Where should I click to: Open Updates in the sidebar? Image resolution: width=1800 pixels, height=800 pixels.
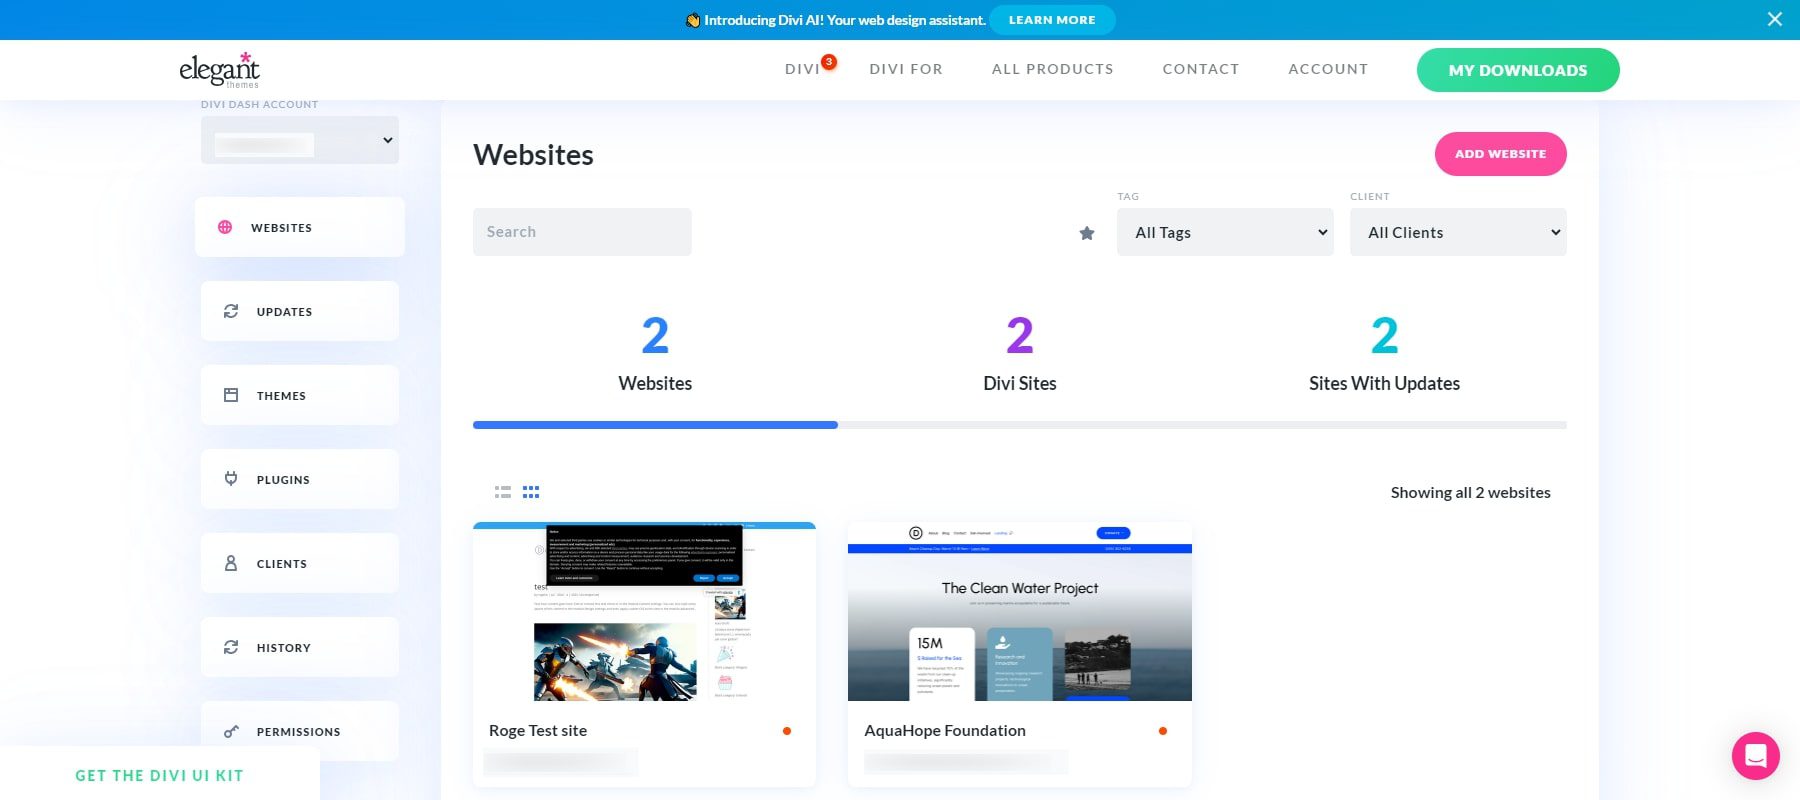pos(300,311)
